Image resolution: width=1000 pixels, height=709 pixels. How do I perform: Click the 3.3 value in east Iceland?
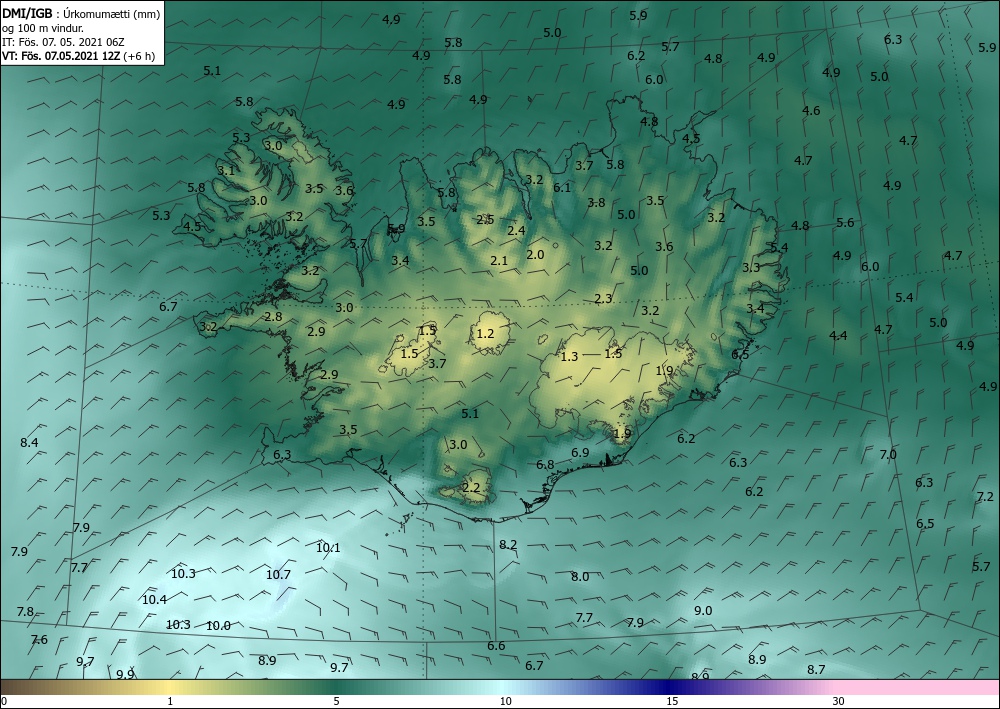[x=751, y=267]
